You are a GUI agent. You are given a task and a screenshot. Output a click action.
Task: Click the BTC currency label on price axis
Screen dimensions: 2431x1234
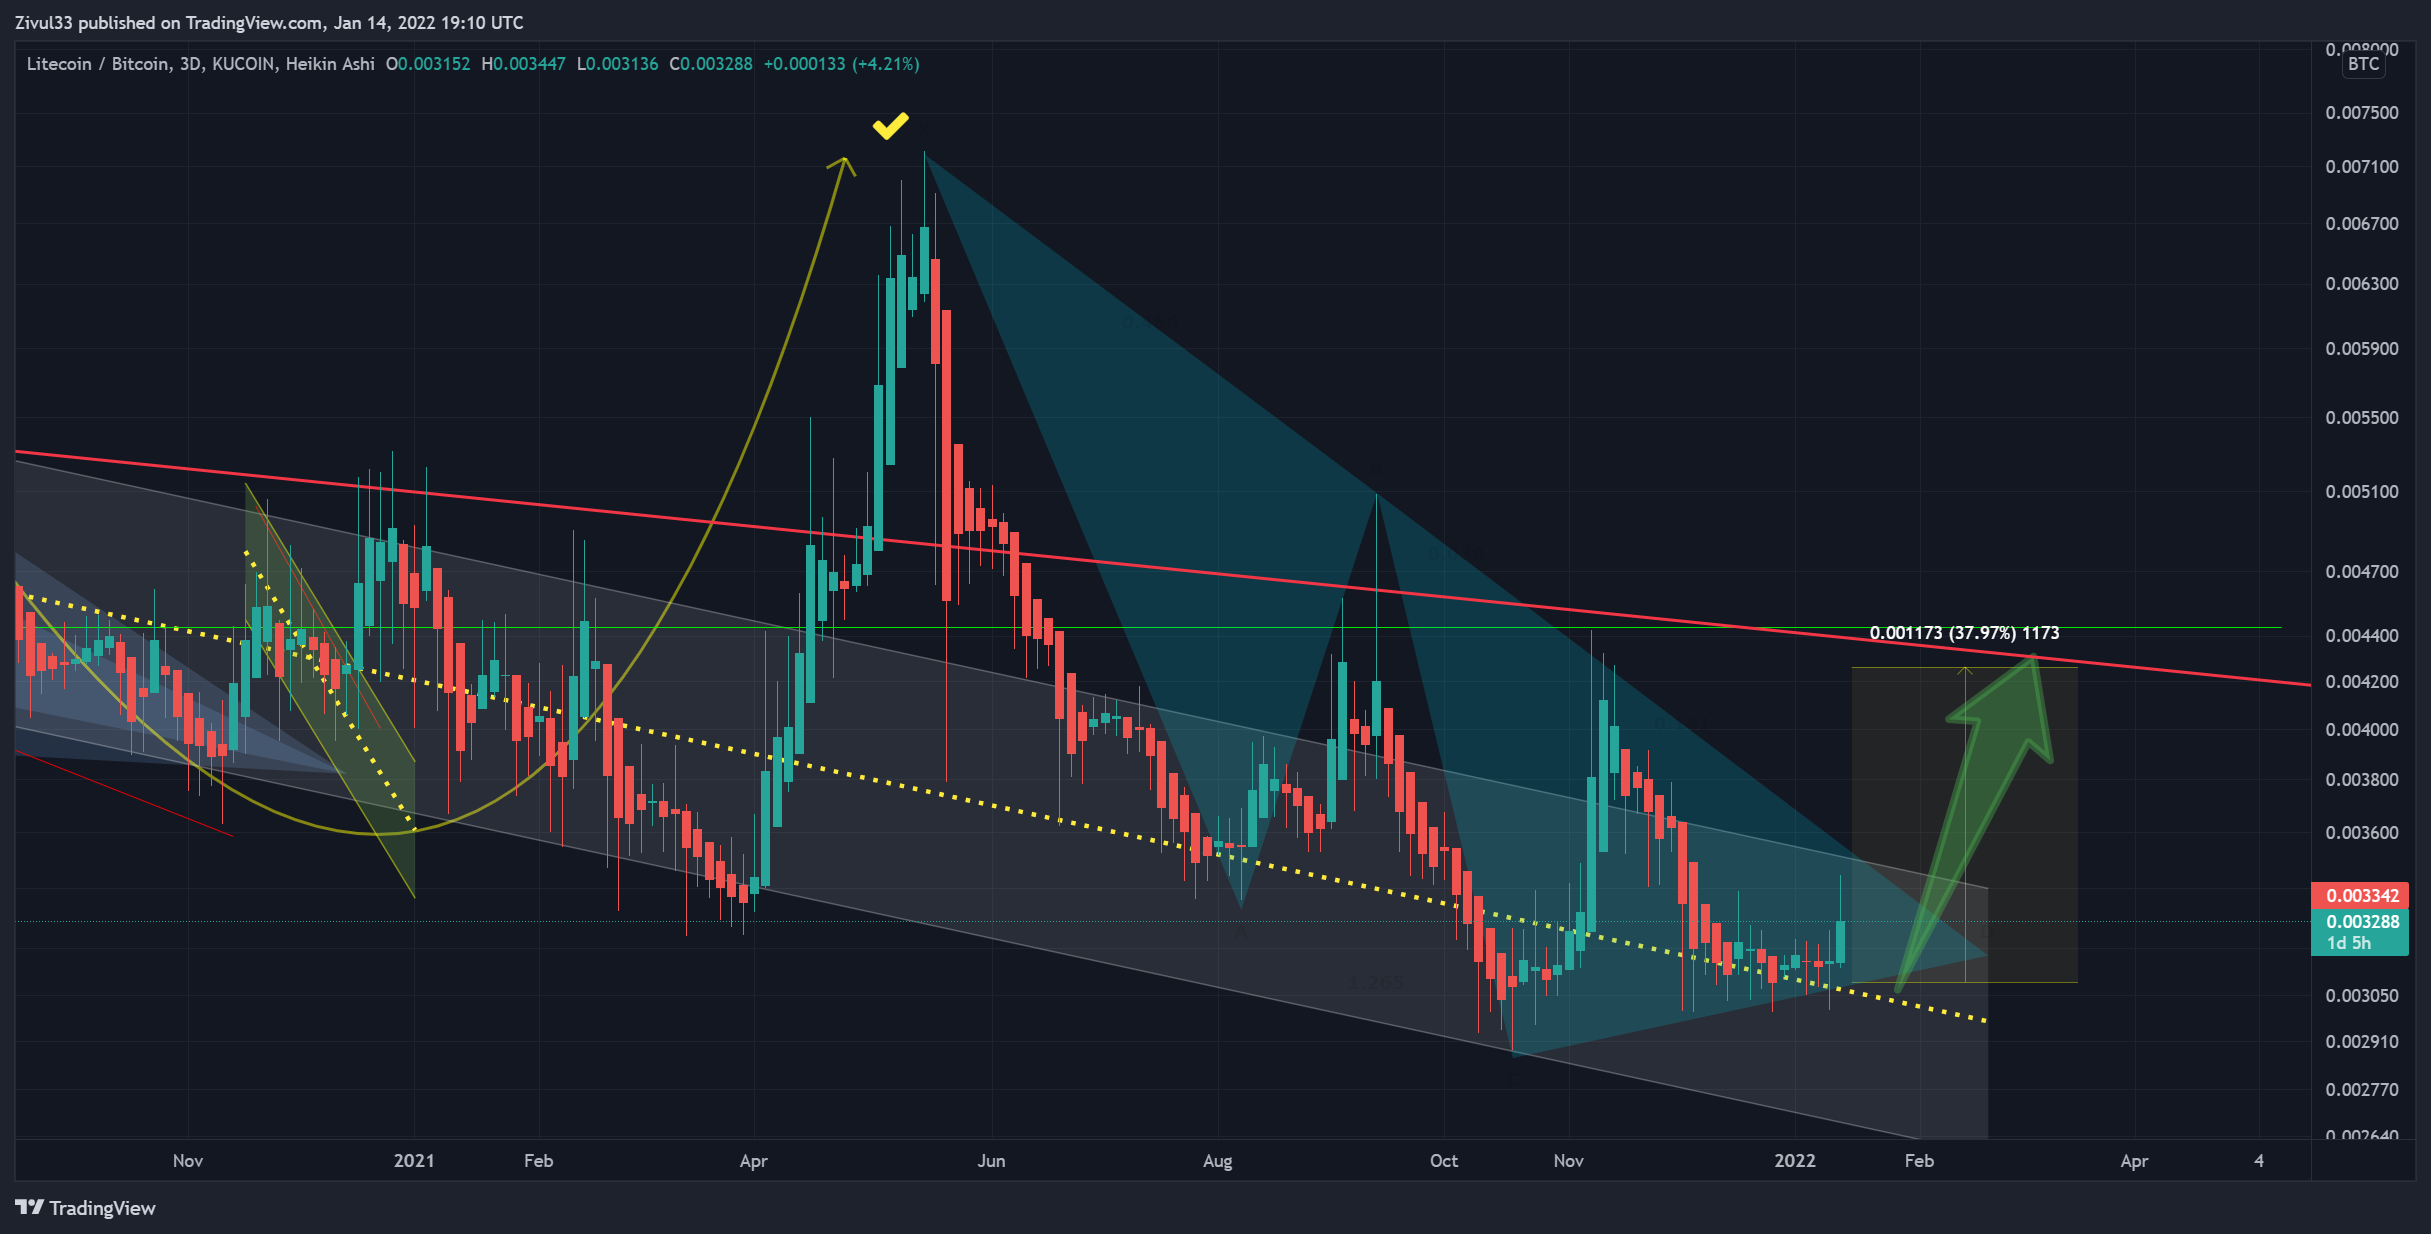pos(2363,64)
